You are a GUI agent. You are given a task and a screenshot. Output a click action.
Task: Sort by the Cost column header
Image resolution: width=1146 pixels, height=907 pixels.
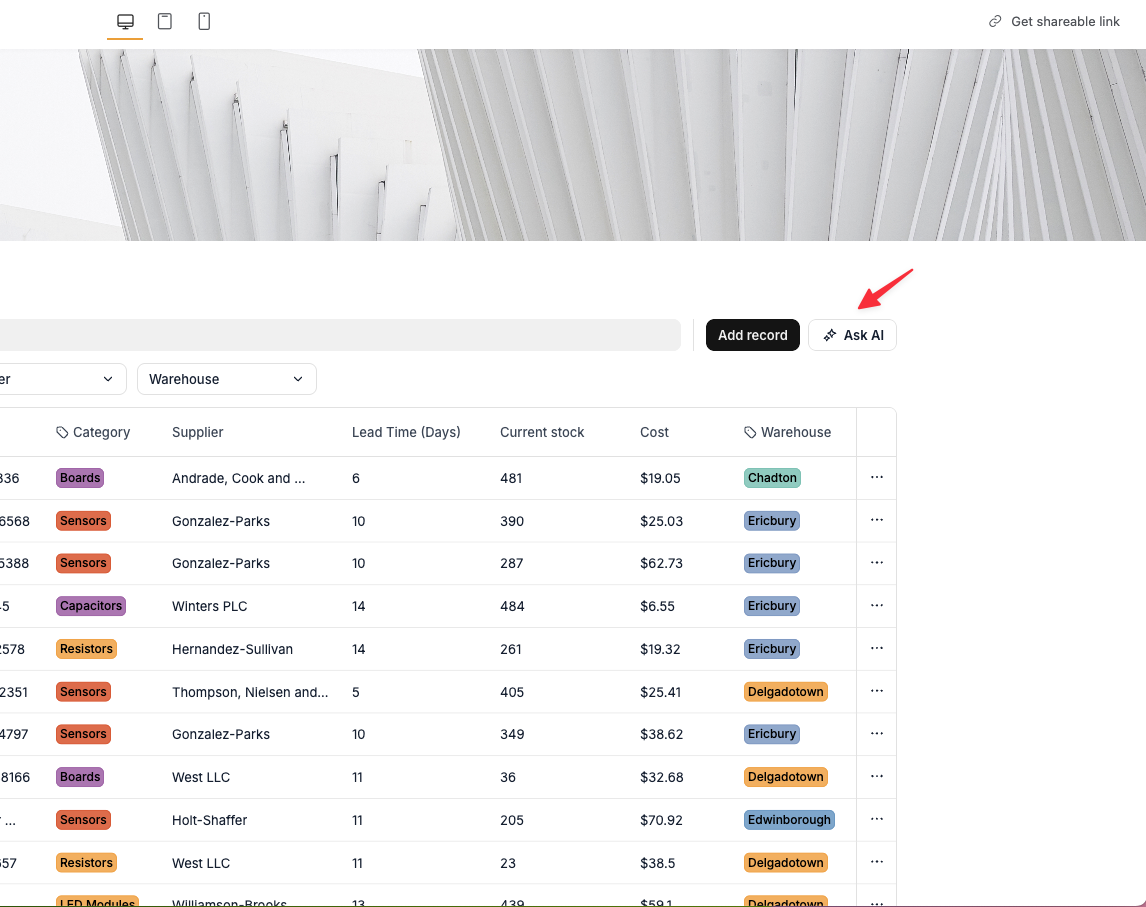(x=654, y=432)
